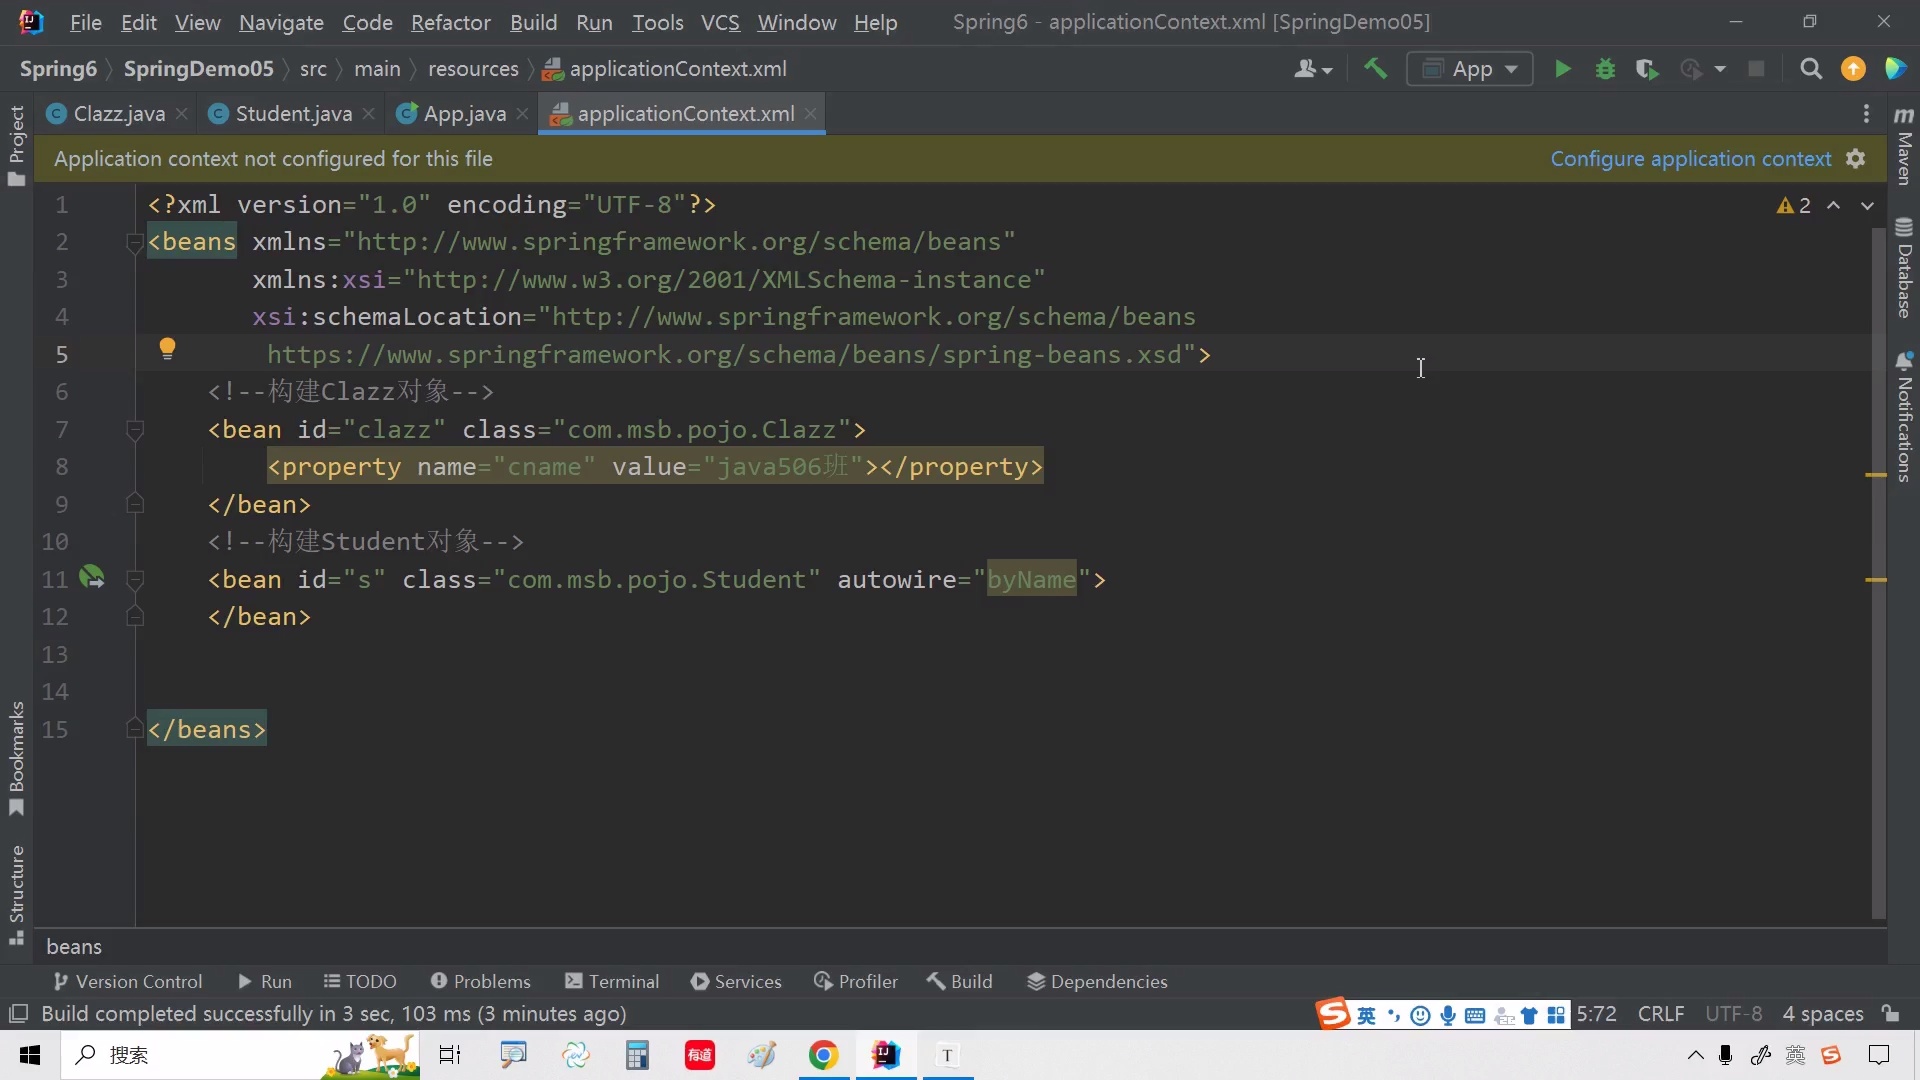Toggle the Maven tool window

(x=1904, y=146)
